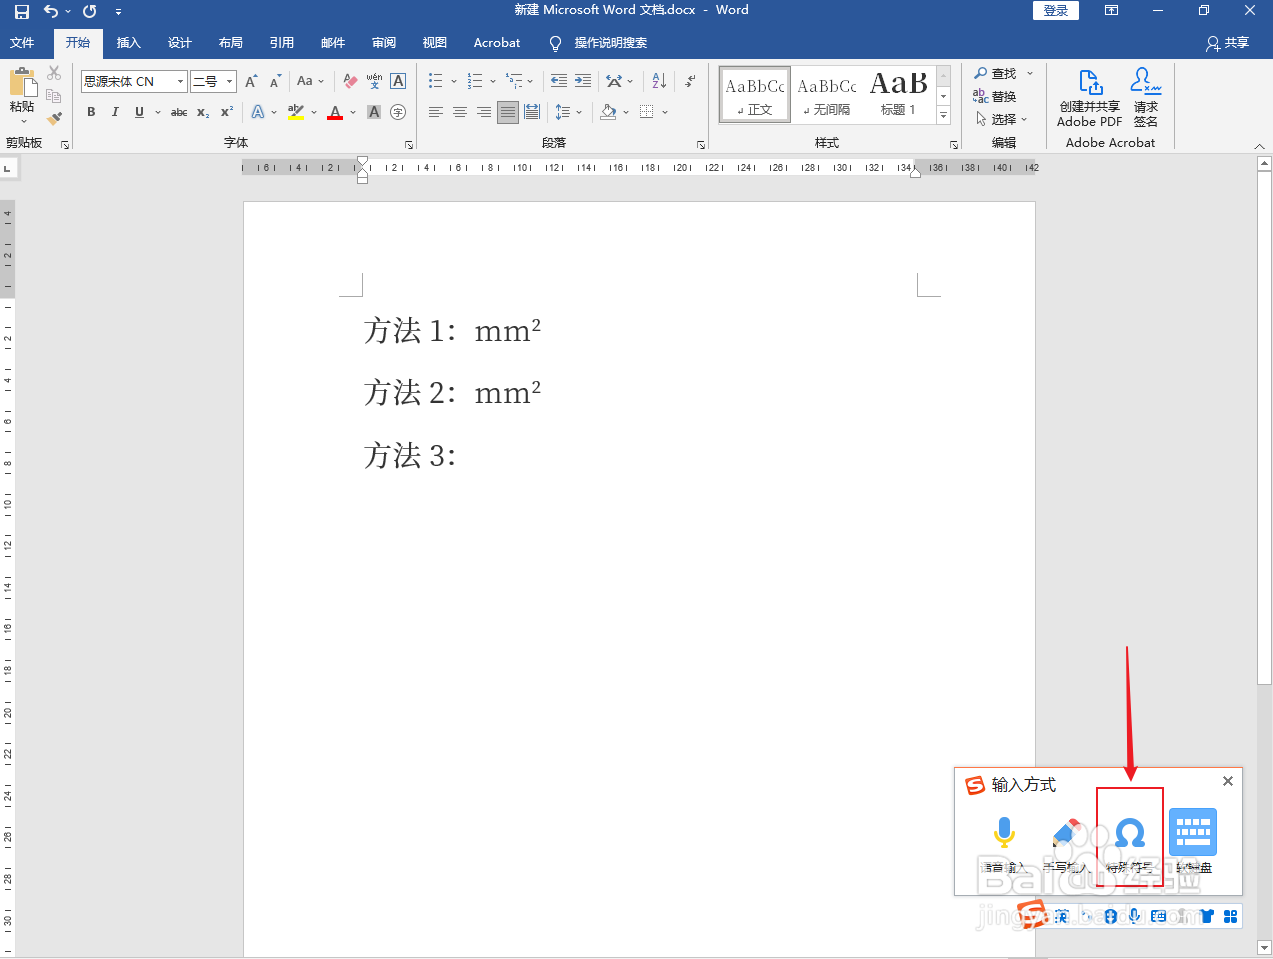The width and height of the screenshot is (1273, 959).
Task: Toggle bold formatting with the B icon
Action: click(x=91, y=112)
